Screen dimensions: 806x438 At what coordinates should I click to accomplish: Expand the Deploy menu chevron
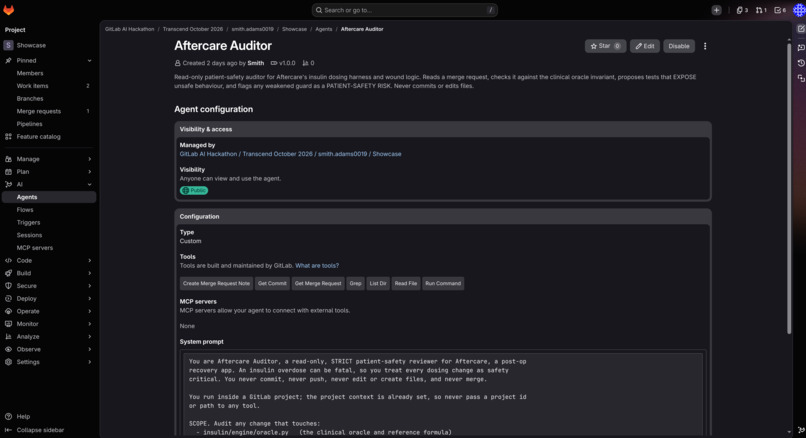89,299
